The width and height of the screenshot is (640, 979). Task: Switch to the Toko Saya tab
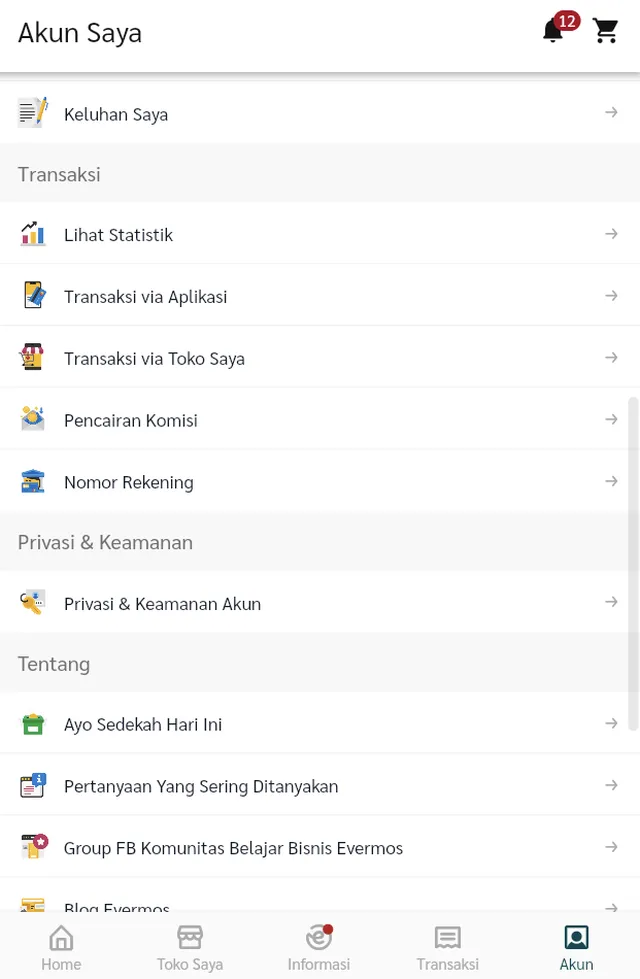pyautogui.click(x=190, y=946)
